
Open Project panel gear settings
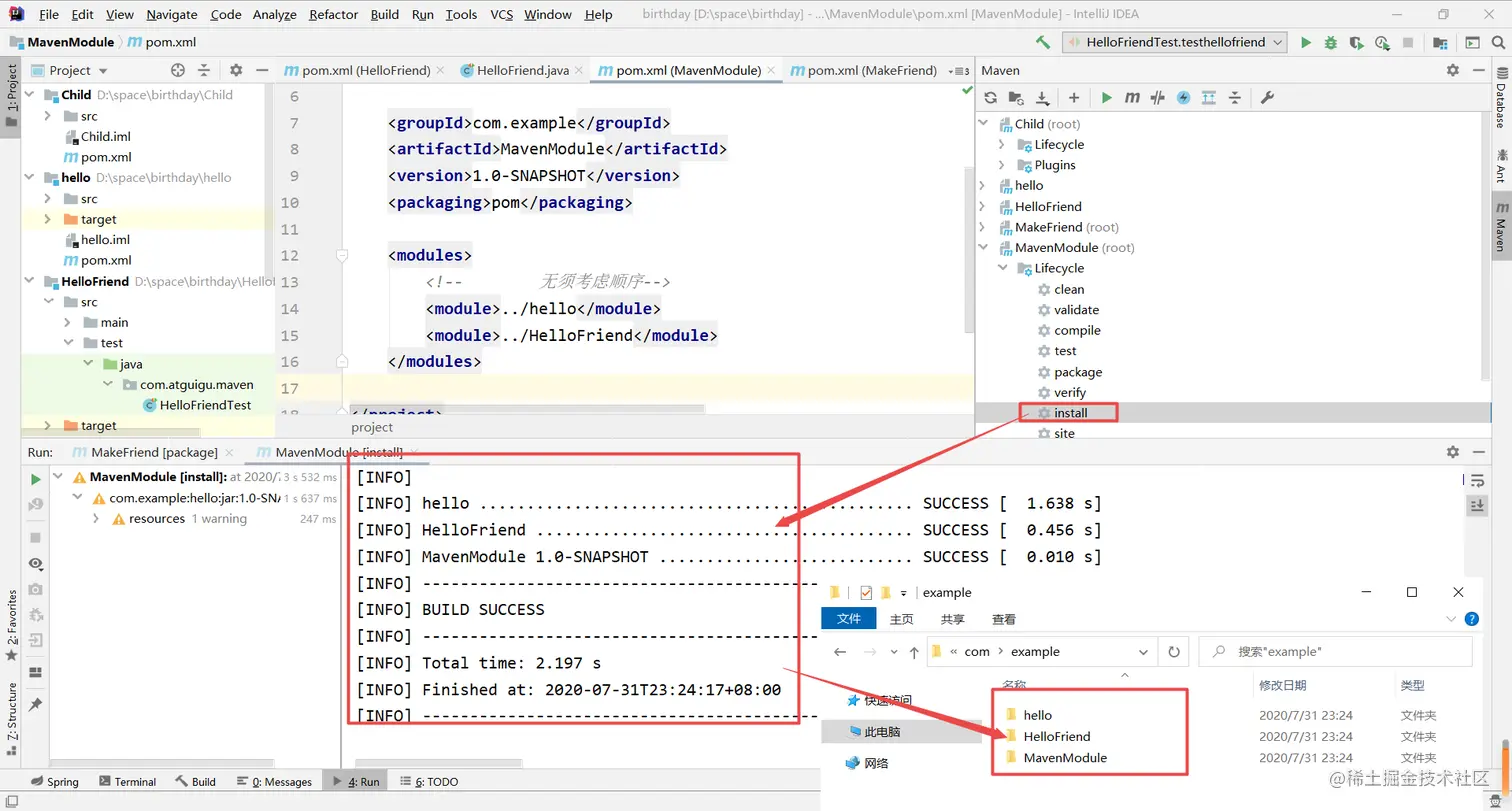click(x=236, y=70)
